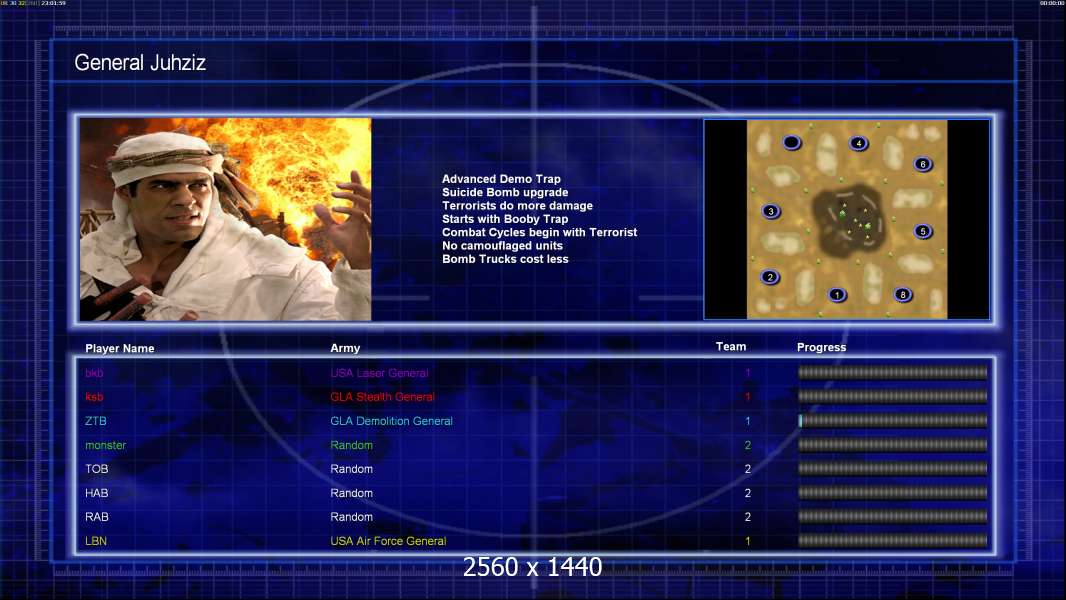This screenshot has height=600, width=1066.
Task: Select start position 2 on the minimap
Action: [770, 277]
